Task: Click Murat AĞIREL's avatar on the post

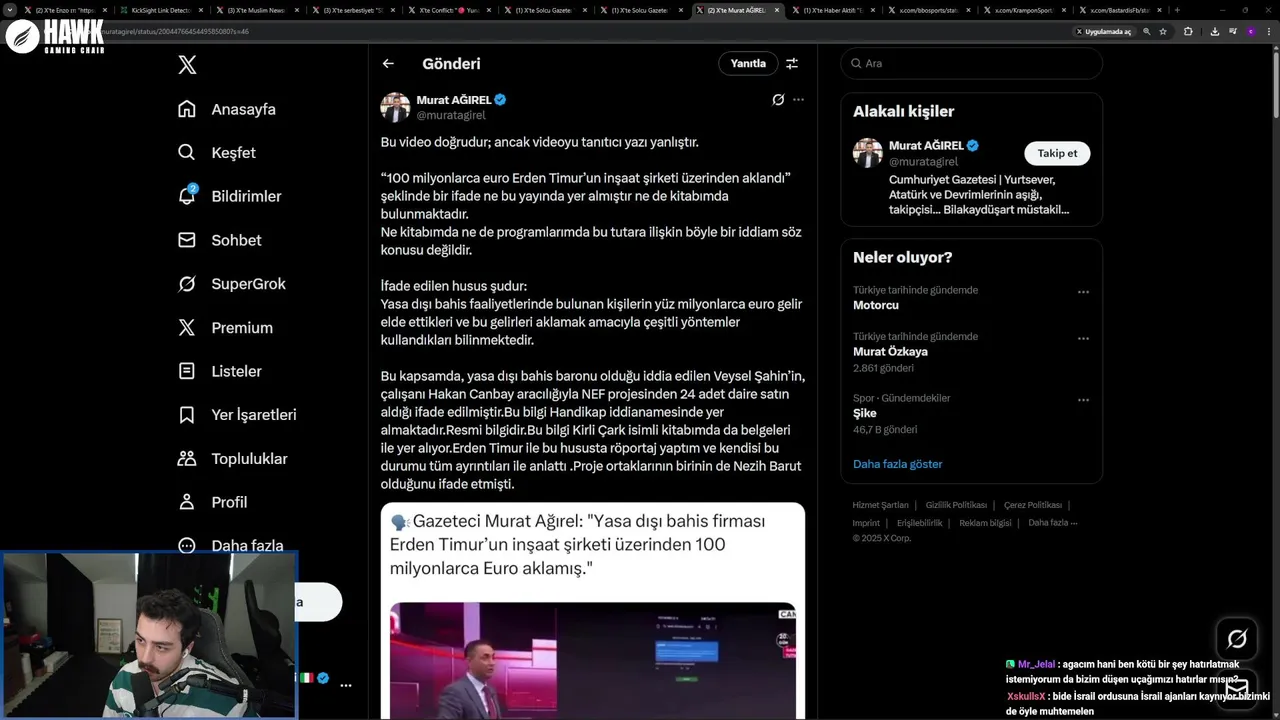Action: coord(395,107)
